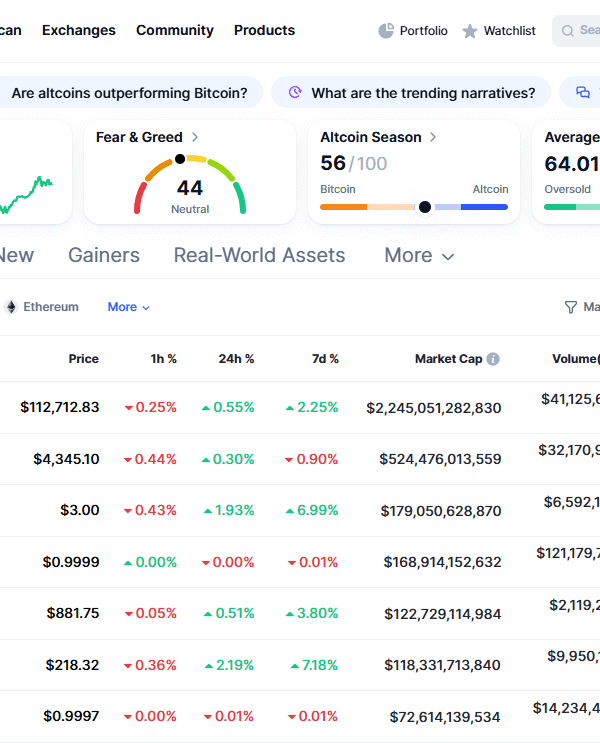Switch to the Gainers tab
This screenshot has height=743, width=600.
pyautogui.click(x=104, y=255)
